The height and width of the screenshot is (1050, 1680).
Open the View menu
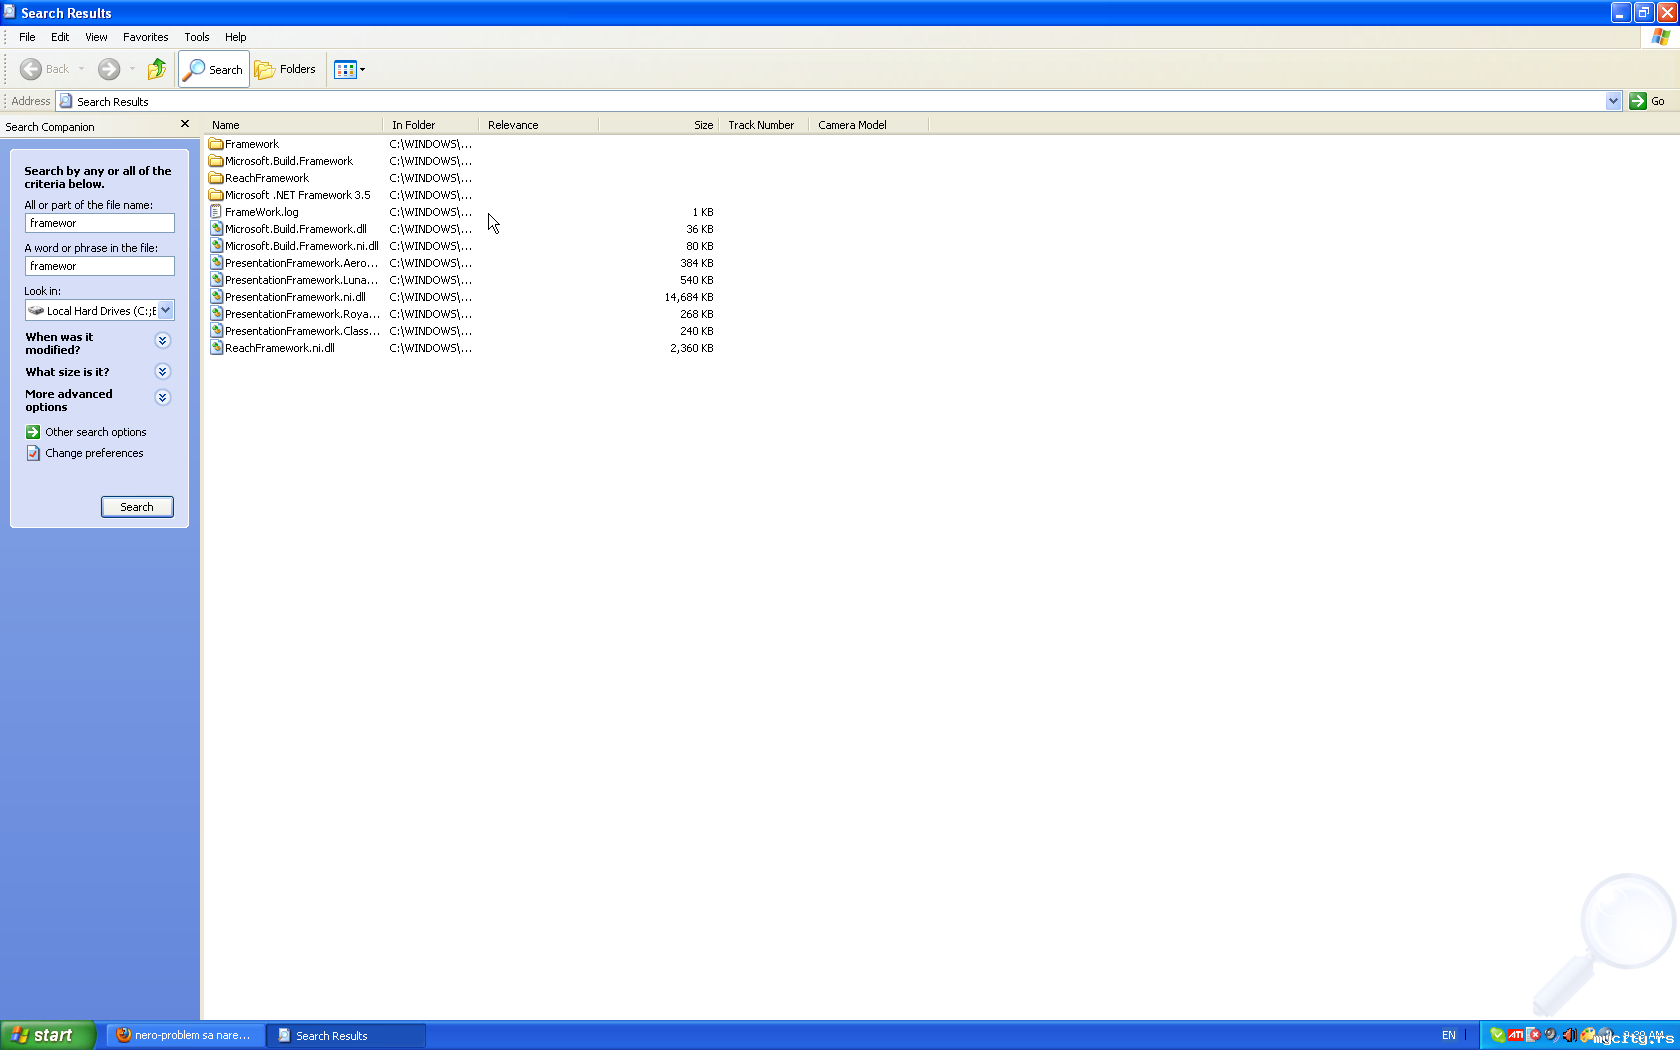pyautogui.click(x=96, y=37)
